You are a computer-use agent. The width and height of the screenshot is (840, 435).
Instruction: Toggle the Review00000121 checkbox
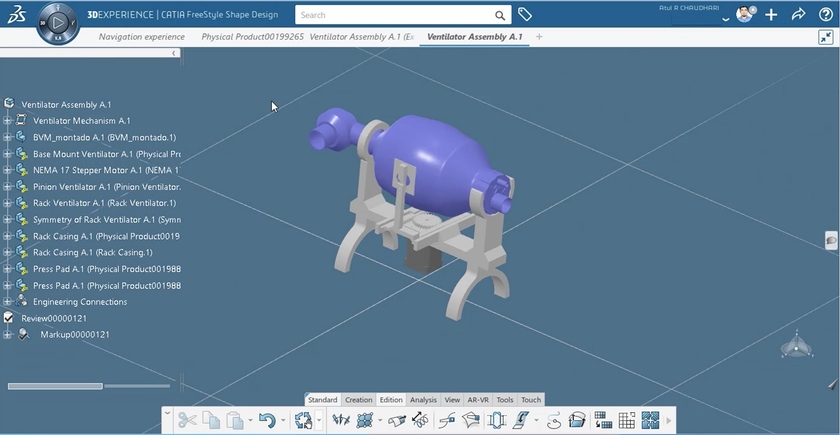tap(9, 318)
